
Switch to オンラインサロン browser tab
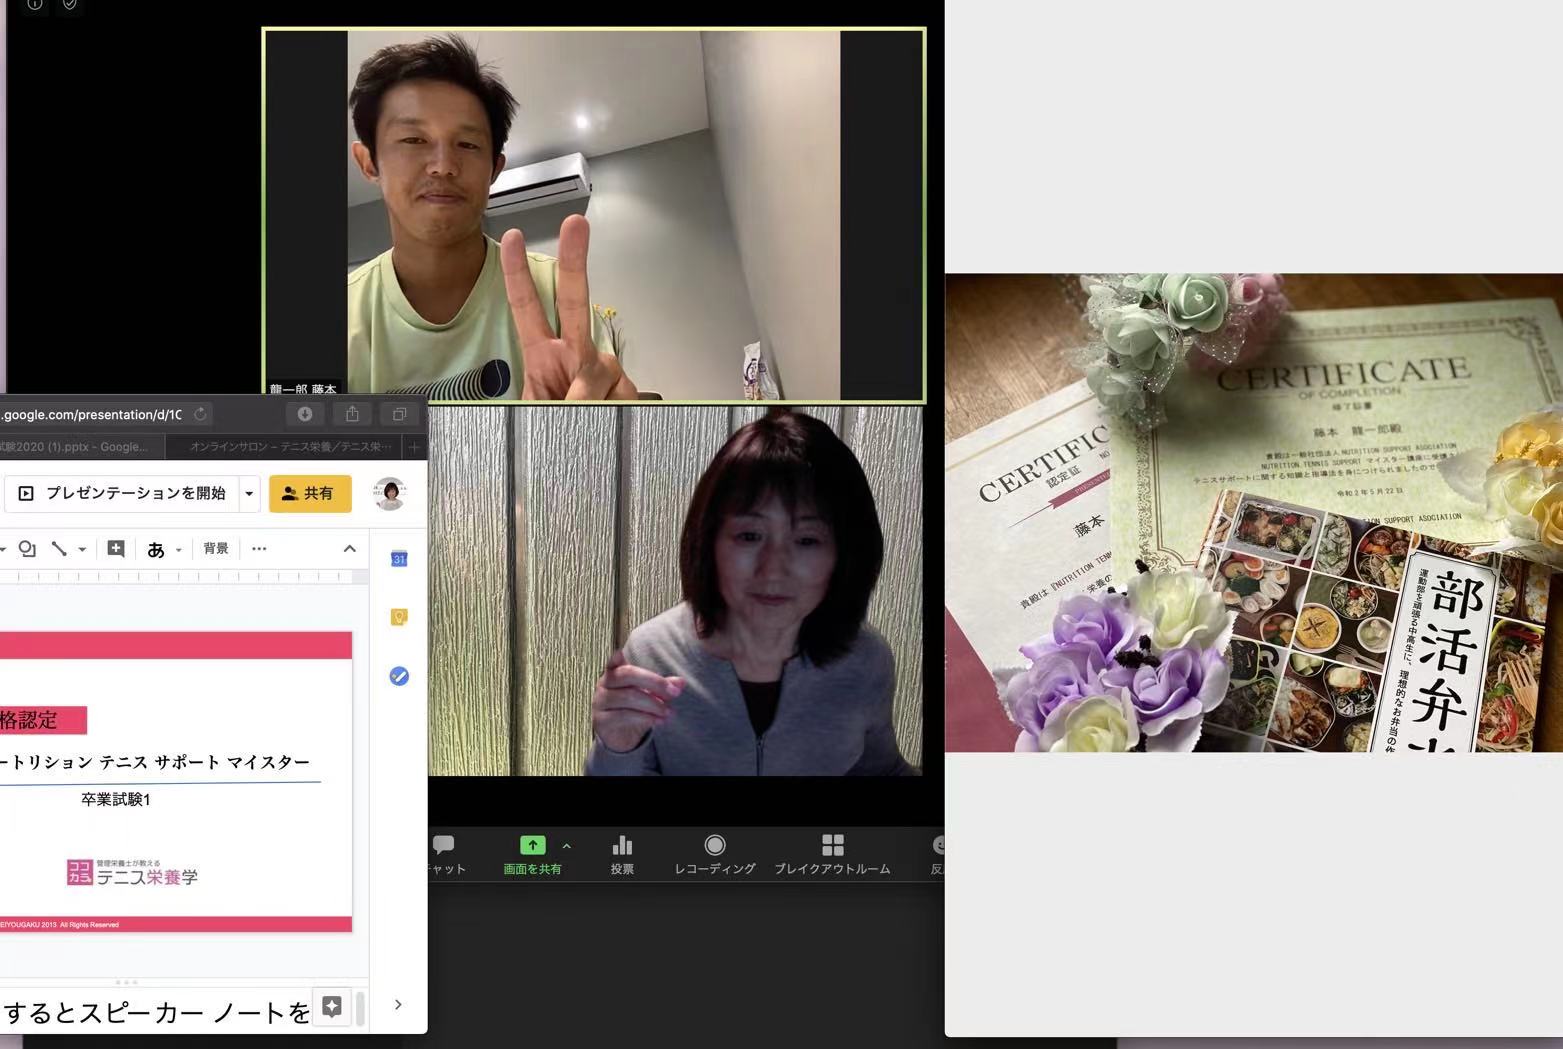click(x=285, y=447)
